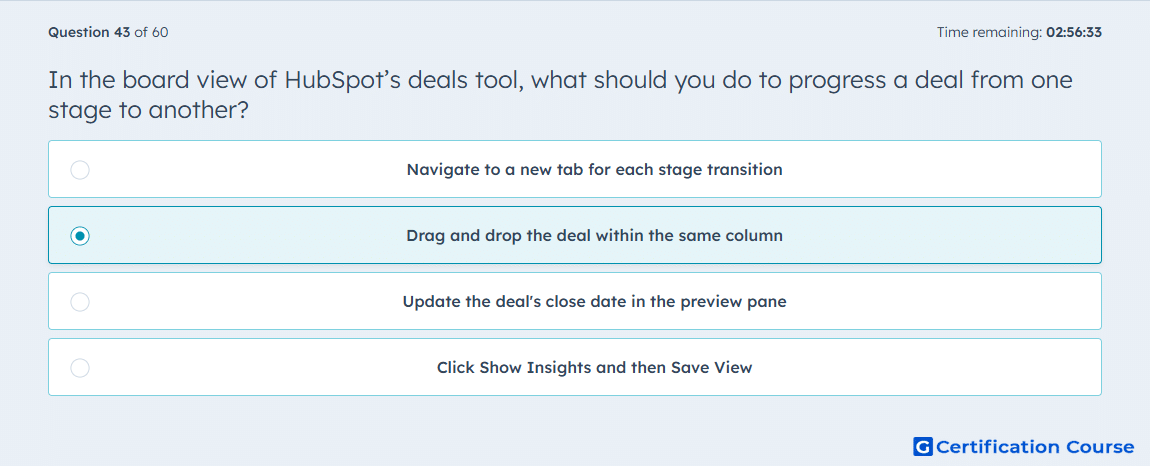Click the selected radio button beside Drag and drop
1150x466 pixels.
coord(80,236)
